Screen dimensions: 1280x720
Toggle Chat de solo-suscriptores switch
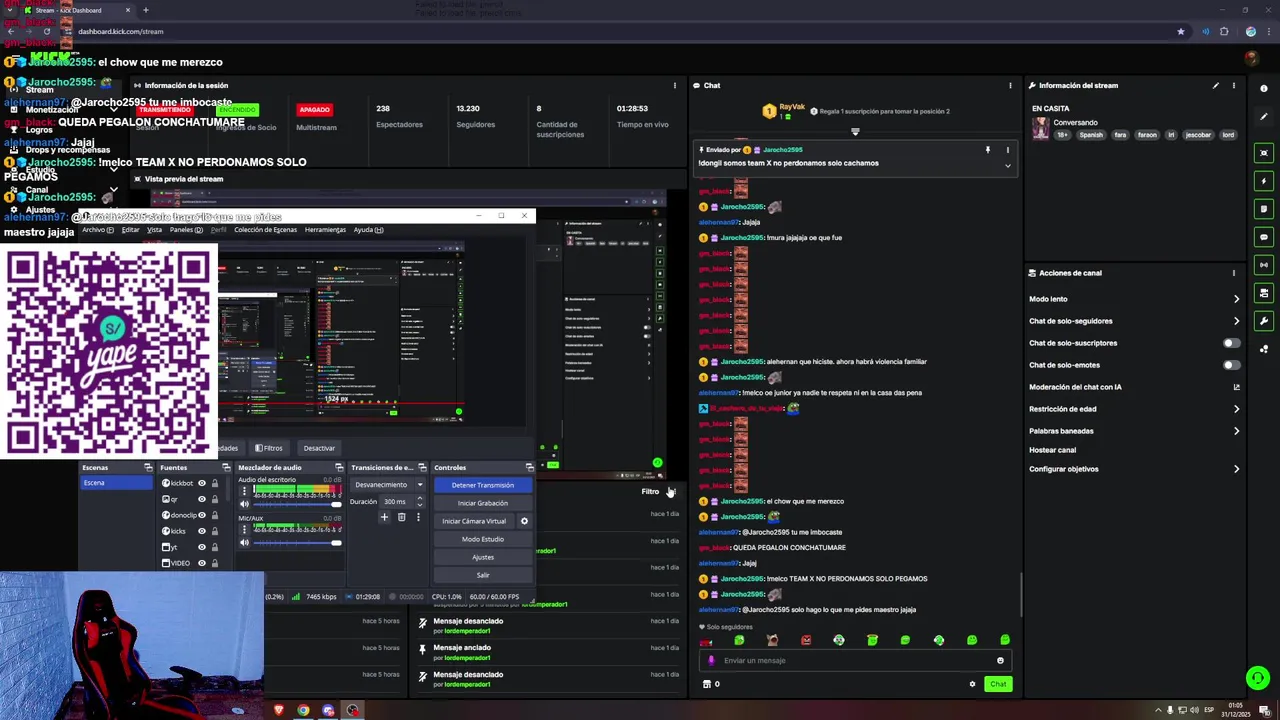[x=1231, y=343]
